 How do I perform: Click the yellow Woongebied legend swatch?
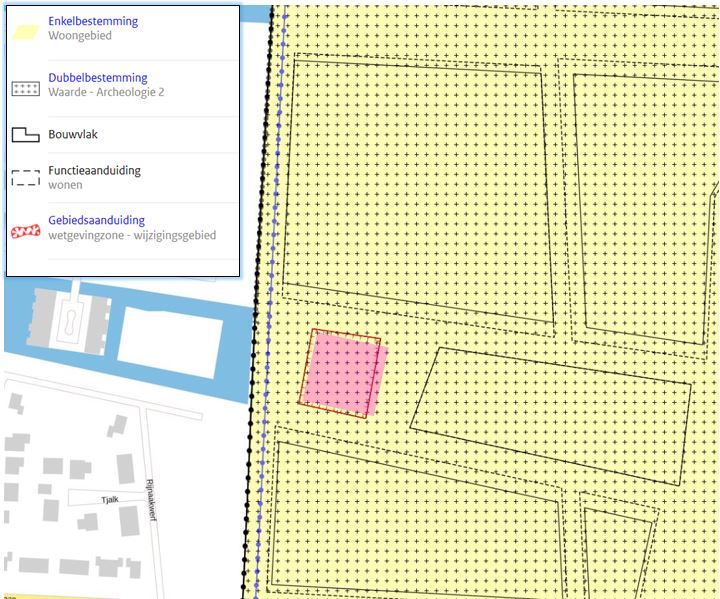(26, 29)
